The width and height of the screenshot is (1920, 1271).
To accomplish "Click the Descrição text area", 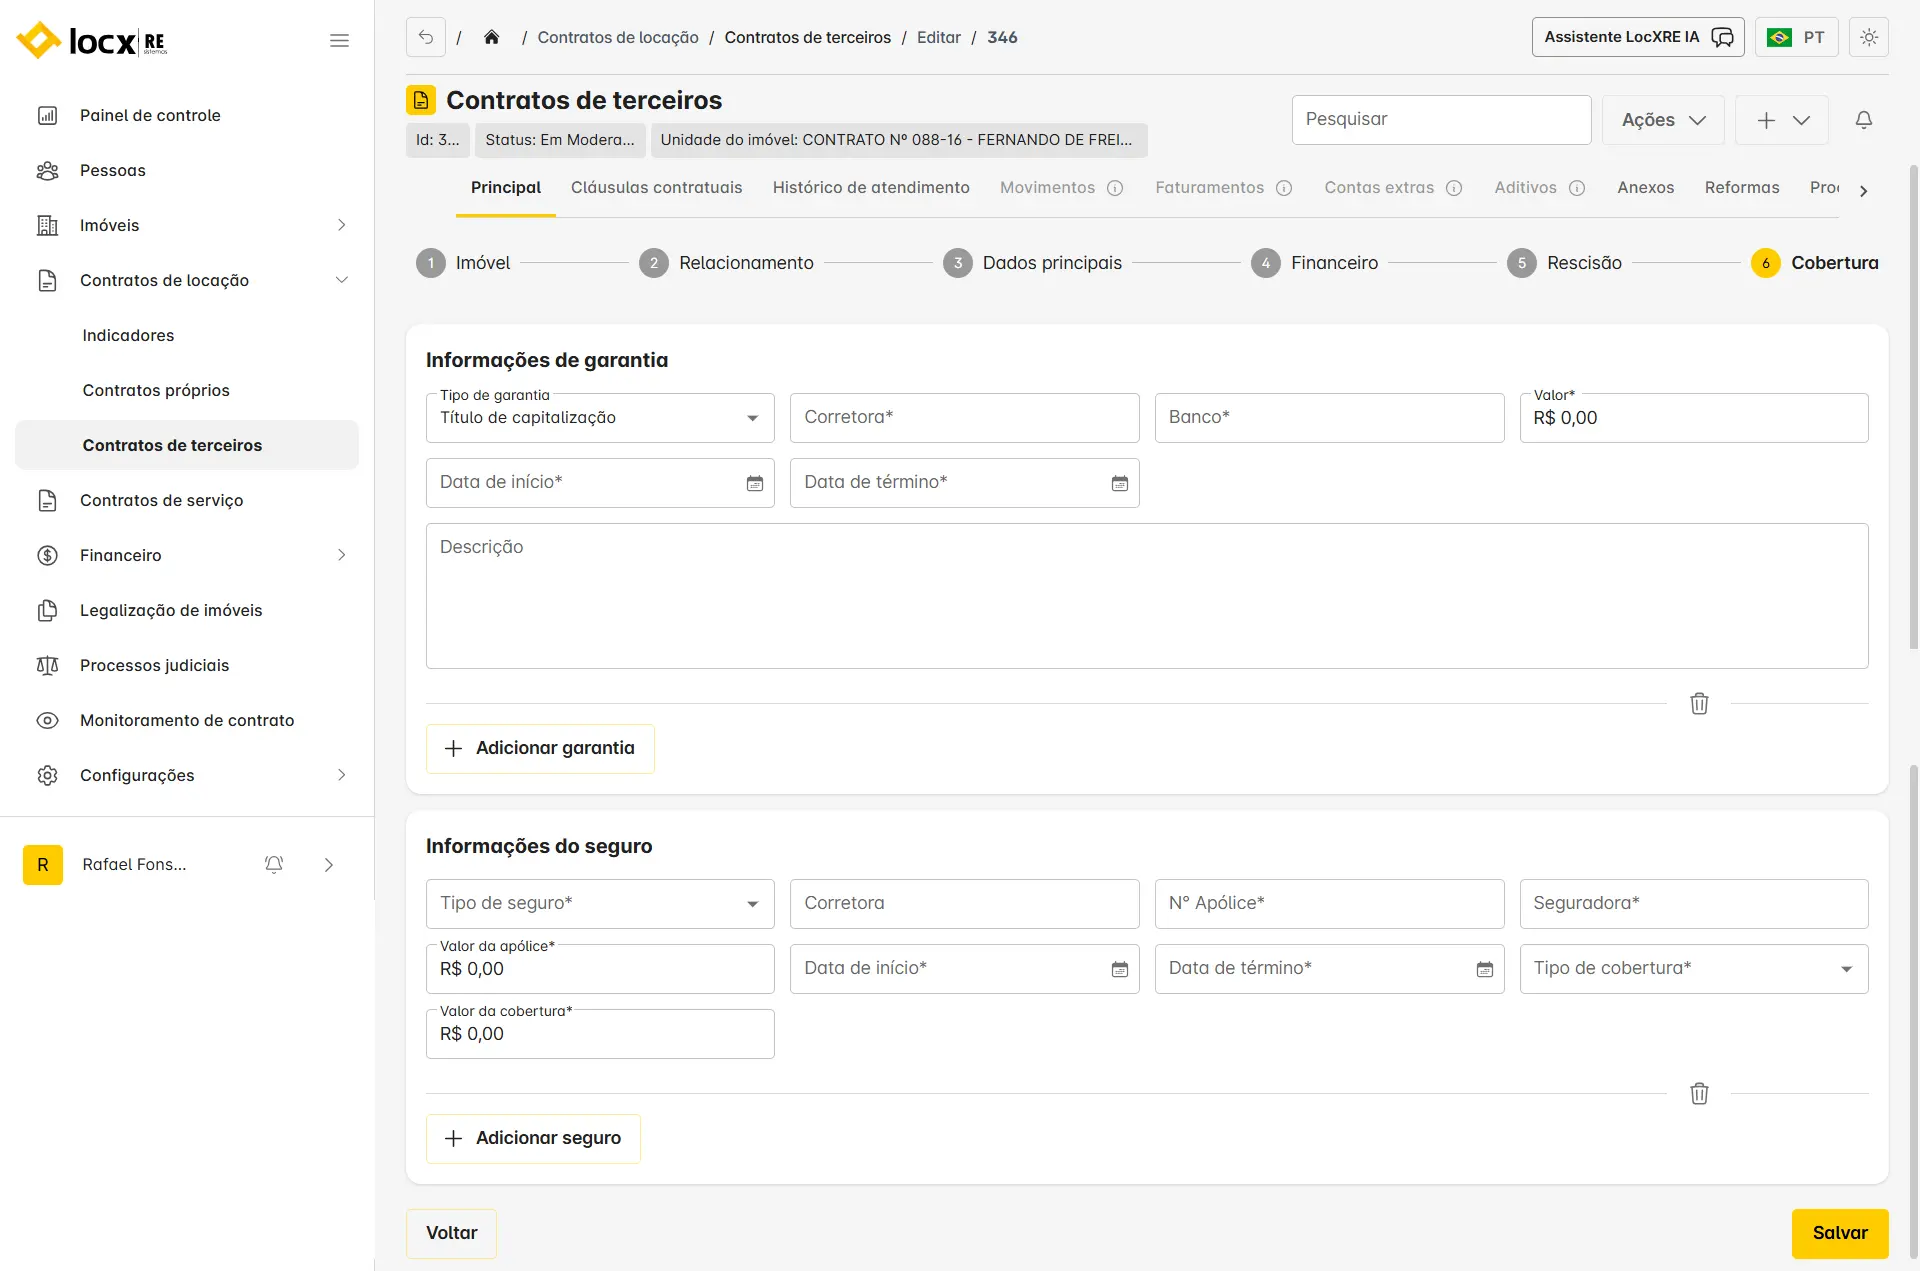I will click(1147, 596).
